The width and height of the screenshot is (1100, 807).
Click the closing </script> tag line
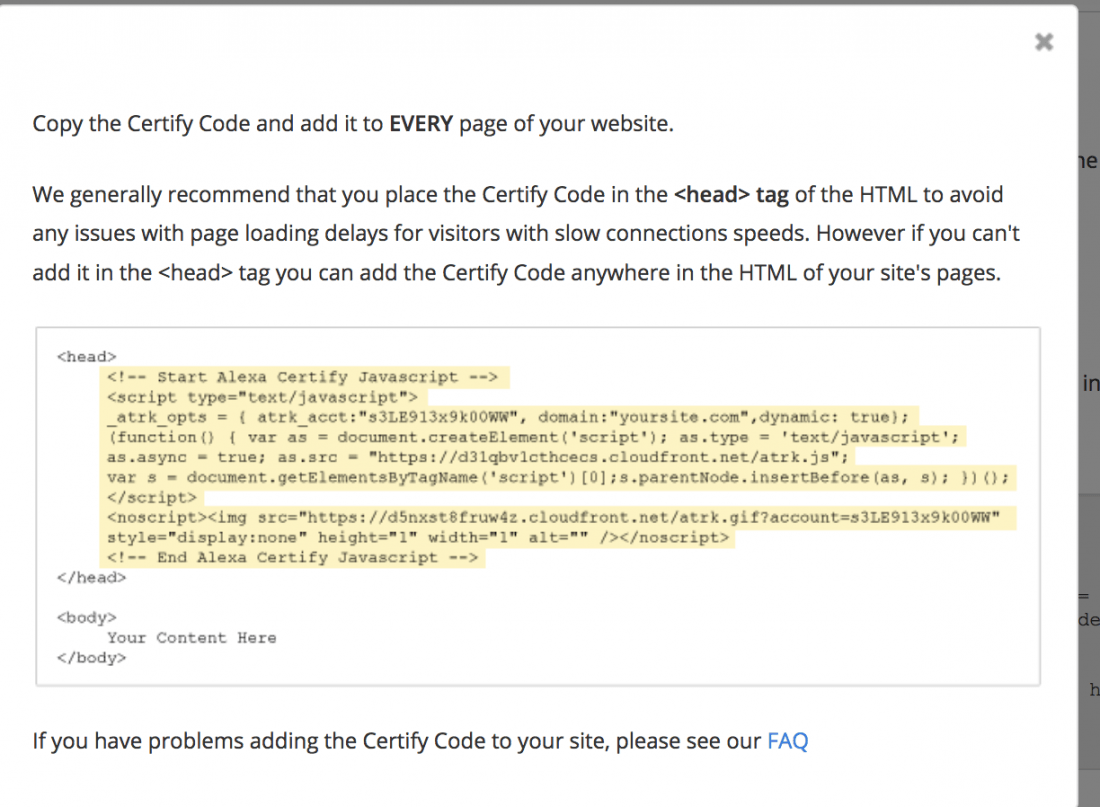tap(152, 498)
